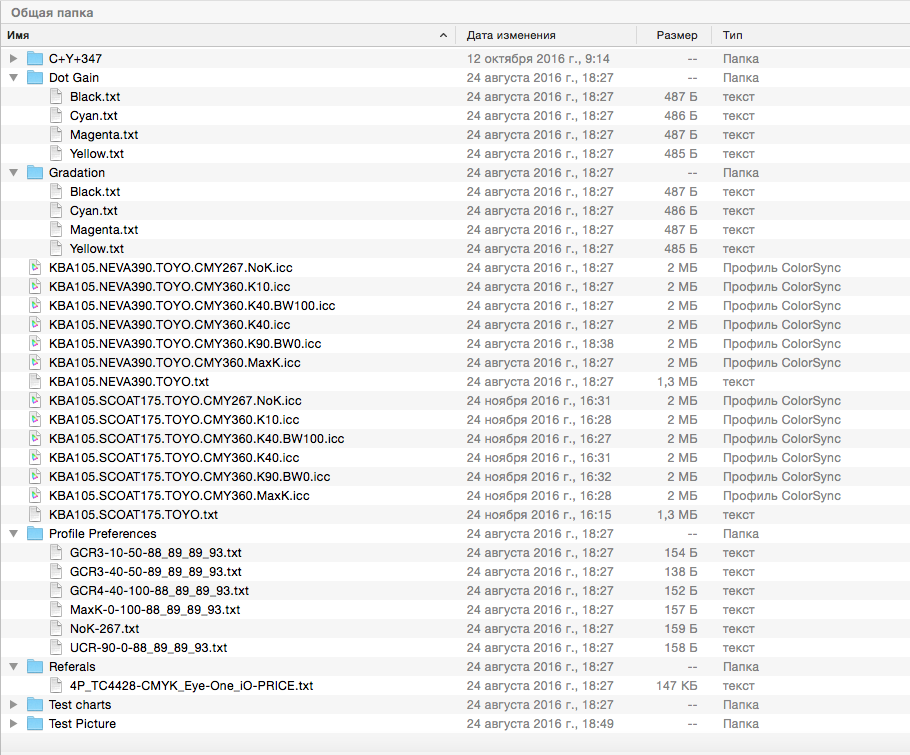This screenshot has height=755, width=910.
Task: Click document icon of GCR3-10-50-88_89_89_93.txt
Action: pos(56,553)
